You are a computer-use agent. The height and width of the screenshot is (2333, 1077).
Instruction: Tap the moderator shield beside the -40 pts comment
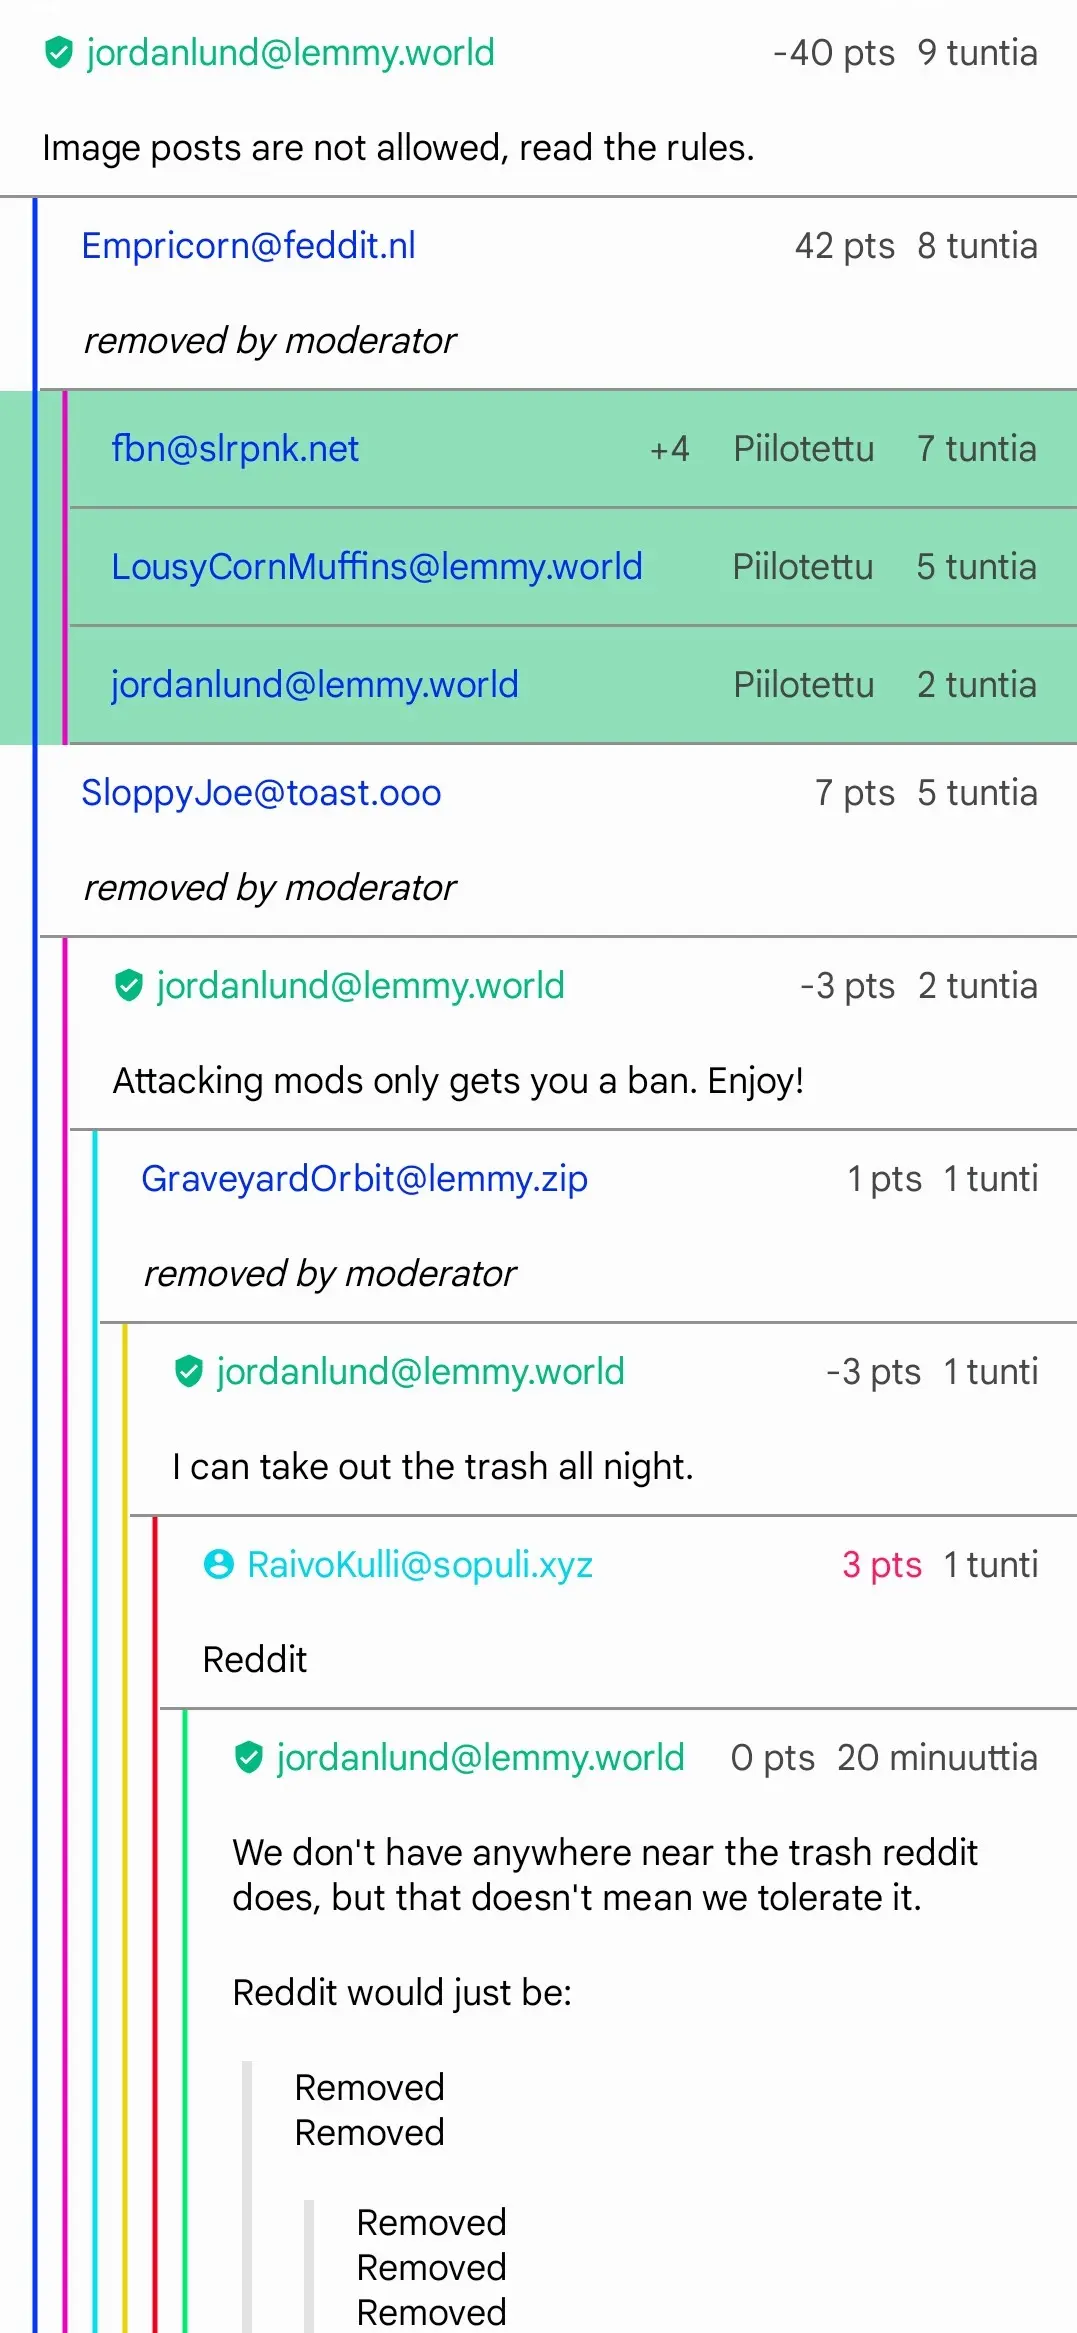click(x=59, y=53)
